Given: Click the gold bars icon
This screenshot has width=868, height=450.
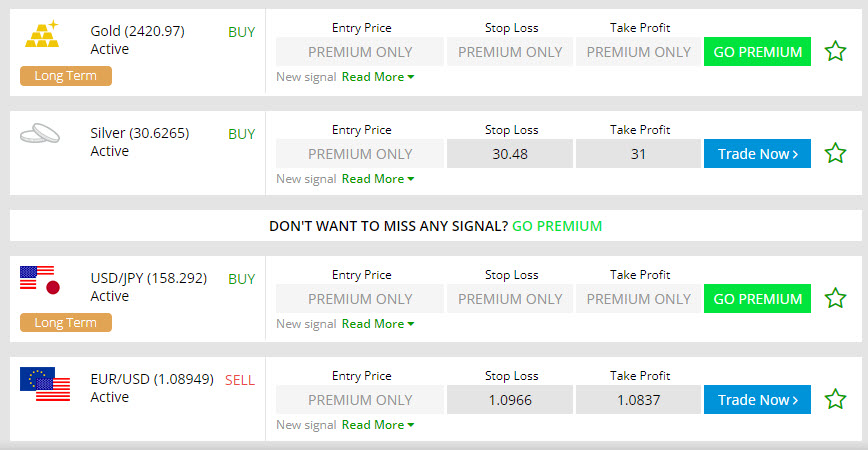Looking at the screenshot, I should (41, 36).
